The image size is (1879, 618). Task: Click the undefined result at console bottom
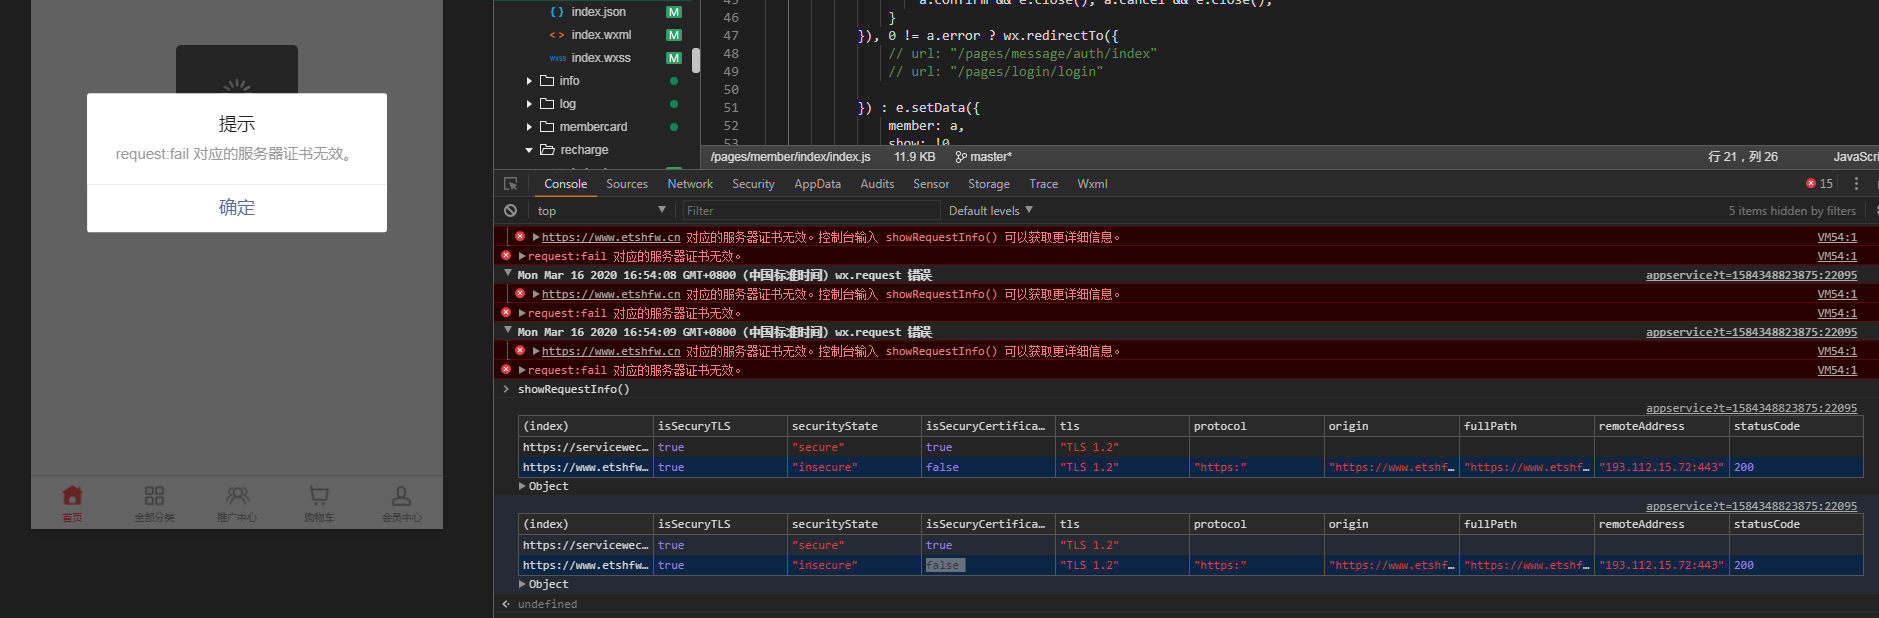547,604
